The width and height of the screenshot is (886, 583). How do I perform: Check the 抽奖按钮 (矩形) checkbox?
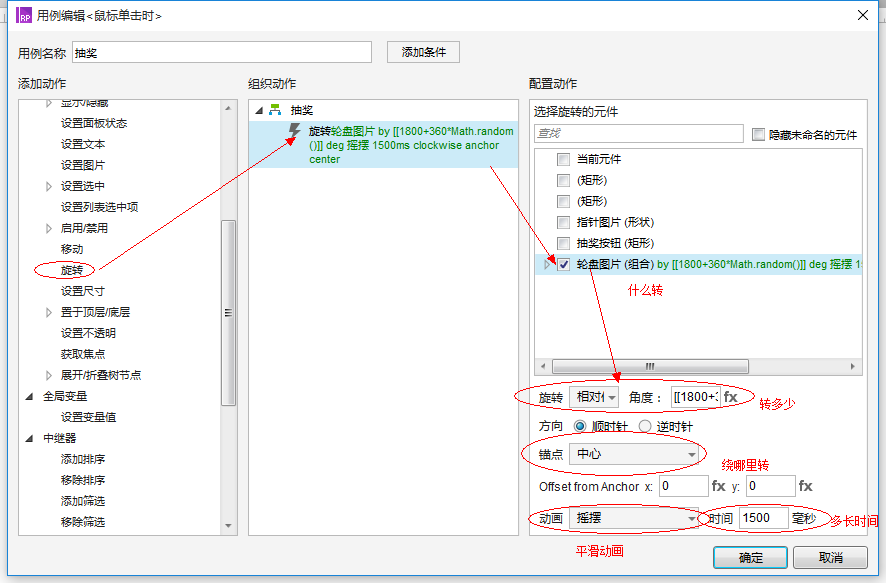(x=563, y=243)
